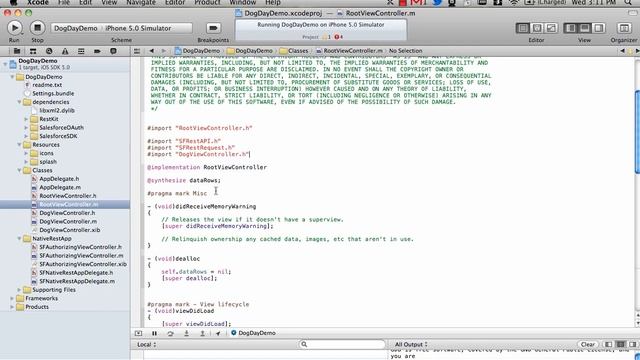
Task: Expand the SalesforceSDK folder
Action: [x=26, y=136]
